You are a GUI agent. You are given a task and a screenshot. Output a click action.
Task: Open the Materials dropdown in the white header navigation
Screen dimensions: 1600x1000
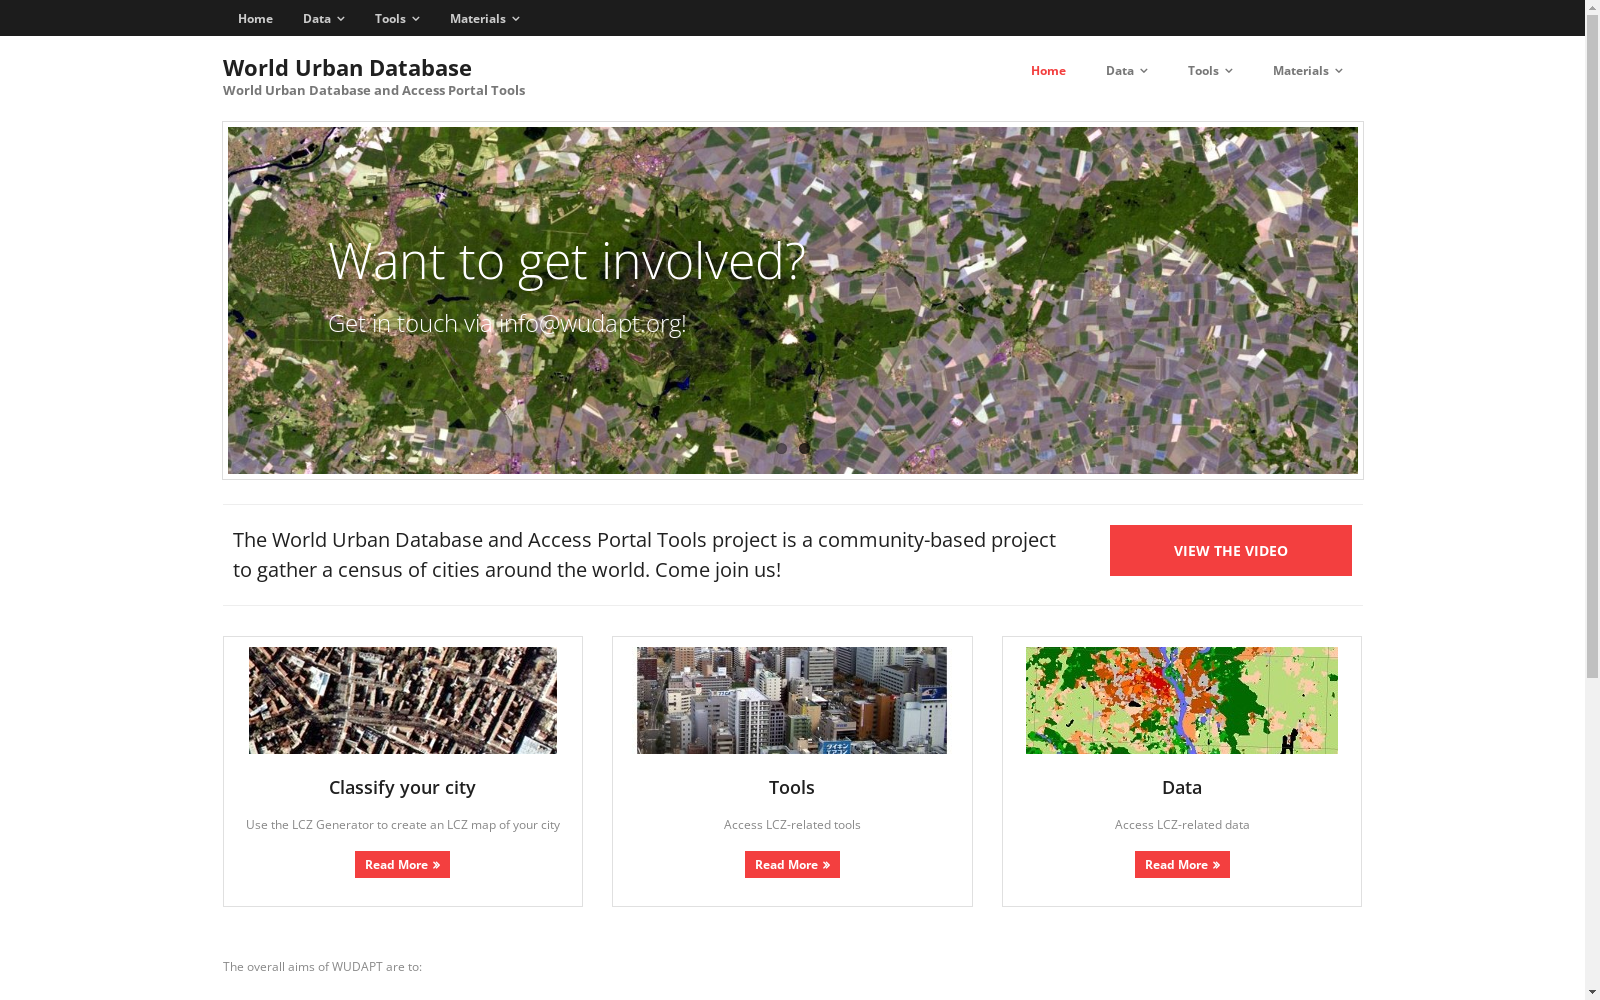coord(1307,70)
